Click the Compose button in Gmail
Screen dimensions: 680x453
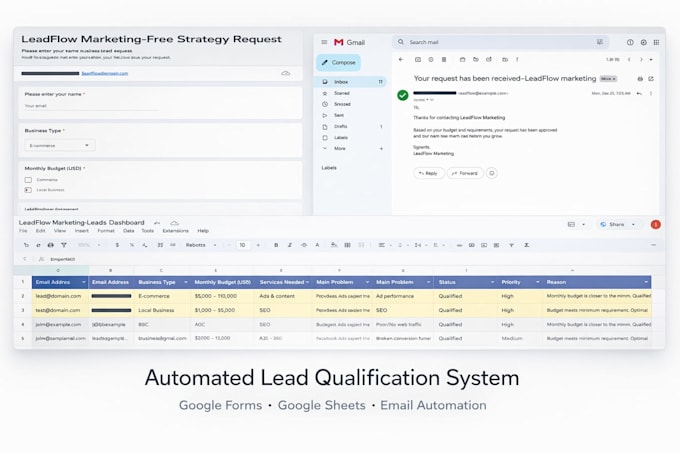point(338,62)
